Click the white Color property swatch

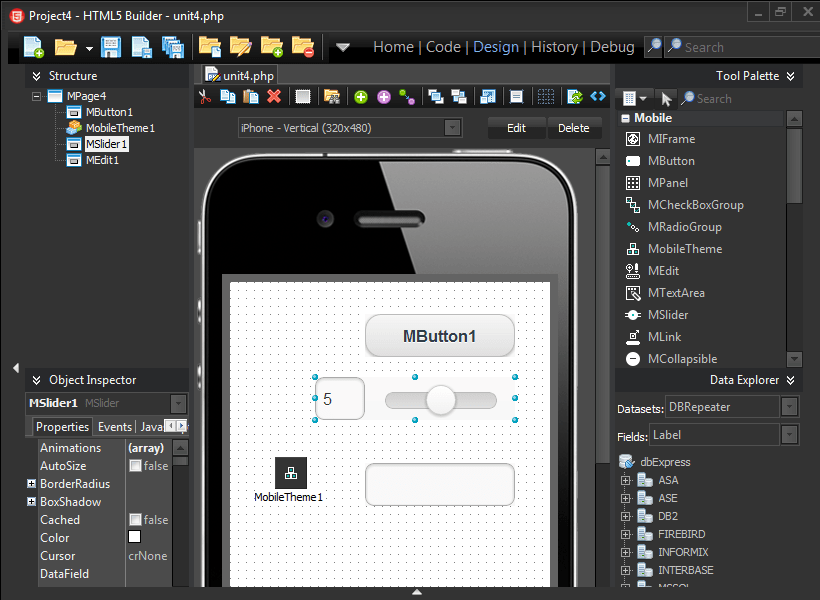tap(134, 537)
